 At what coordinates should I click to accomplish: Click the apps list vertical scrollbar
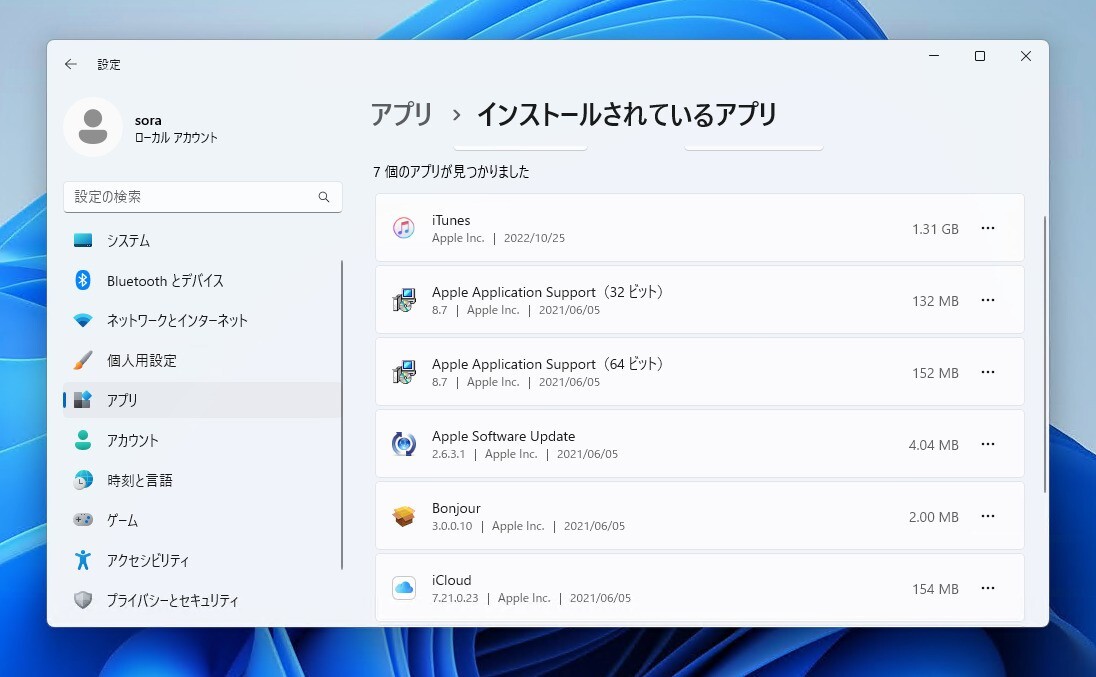(1045, 354)
